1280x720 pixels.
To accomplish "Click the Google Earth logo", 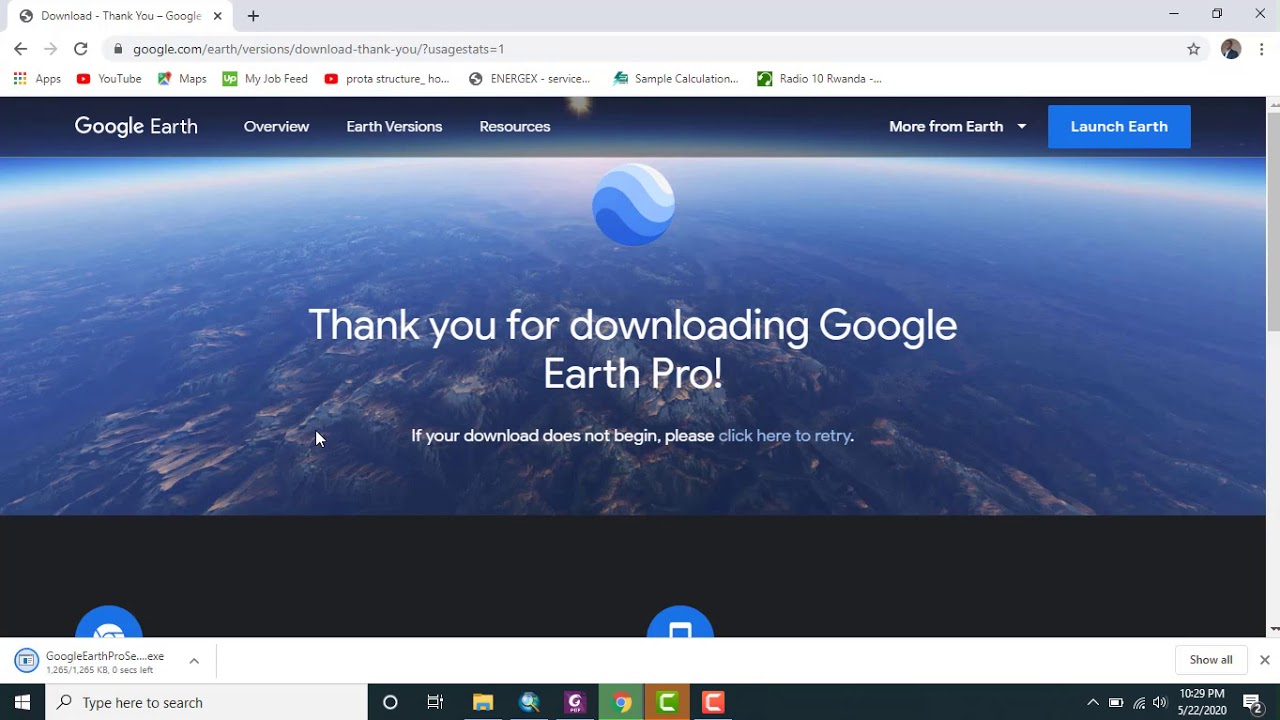I will click(136, 127).
